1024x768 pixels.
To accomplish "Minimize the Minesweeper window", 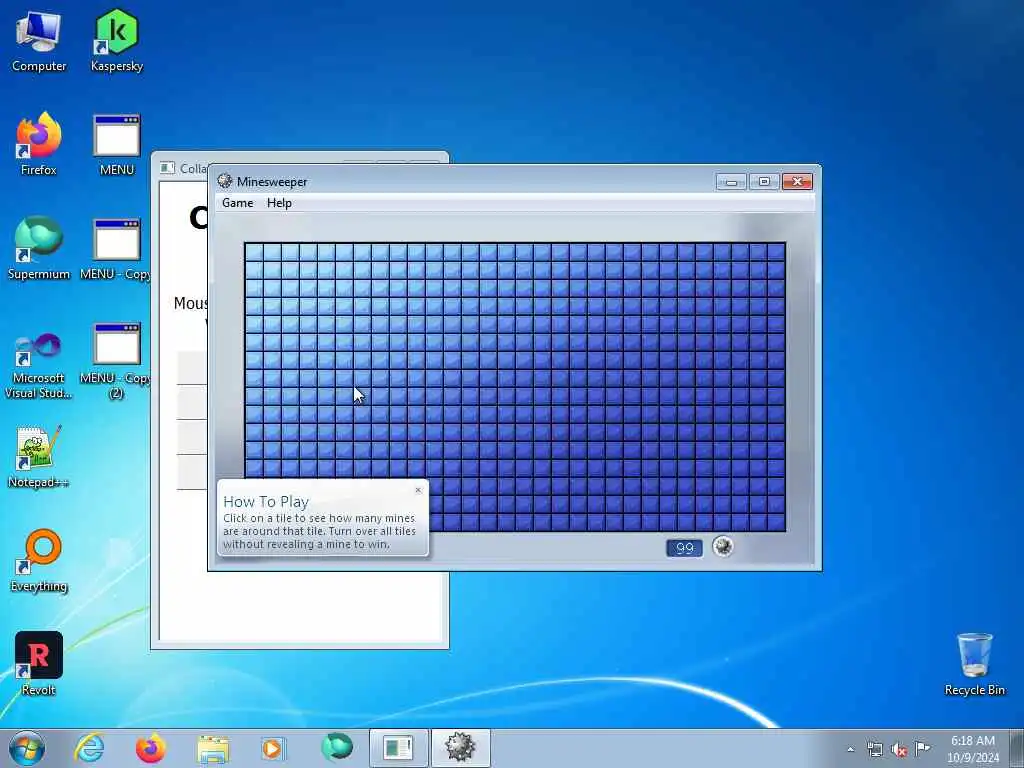I will pyautogui.click(x=731, y=182).
